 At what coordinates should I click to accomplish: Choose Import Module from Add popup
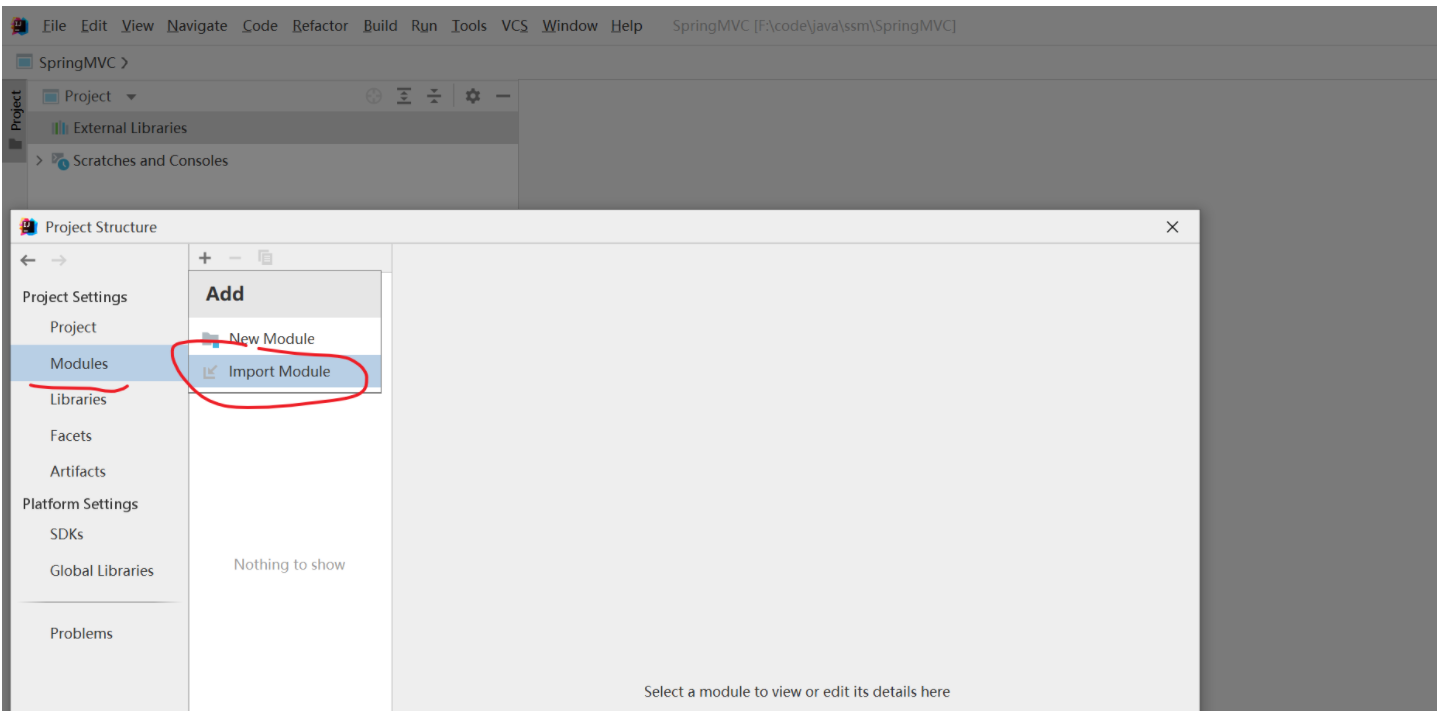[285, 372]
